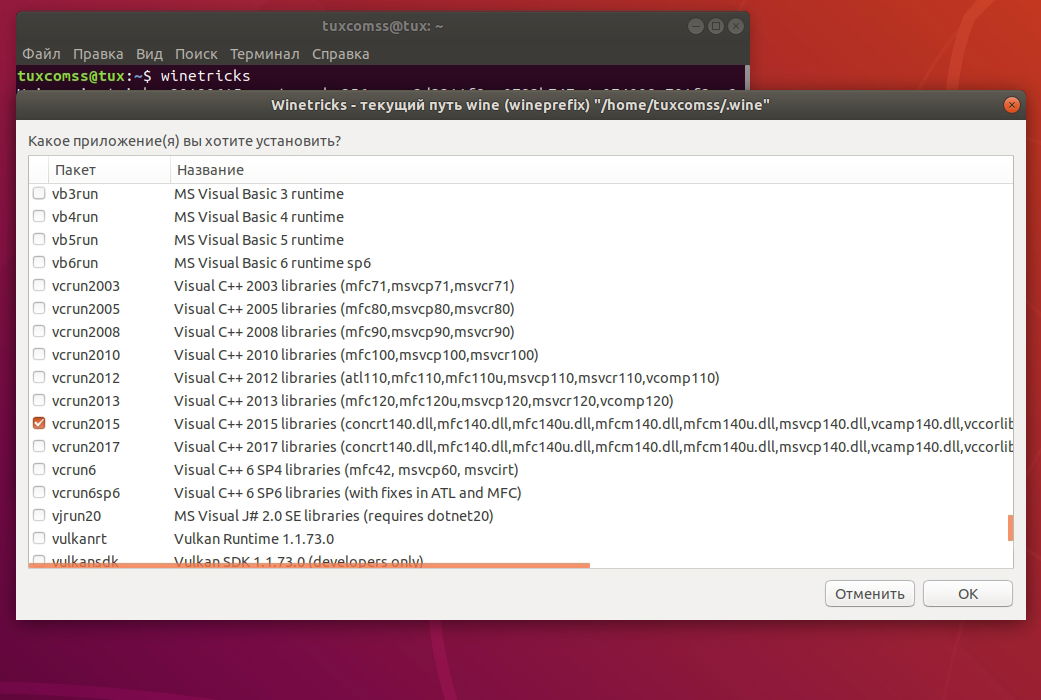
Task: Select the vjrun20 checkbox
Action: pyautogui.click(x=39, y=515)
